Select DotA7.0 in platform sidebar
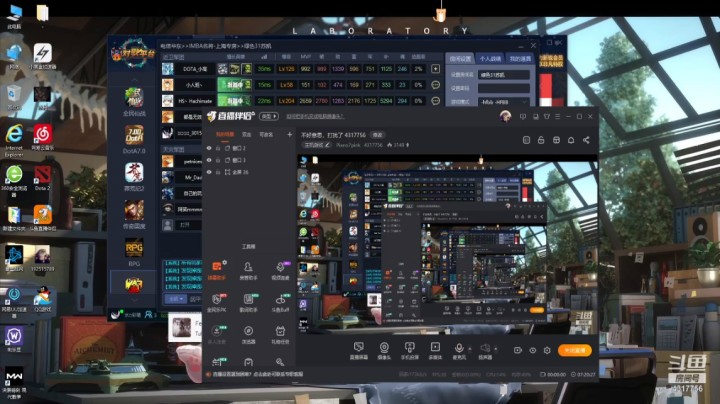Viewport: 720px width, 404px height. 134,139
